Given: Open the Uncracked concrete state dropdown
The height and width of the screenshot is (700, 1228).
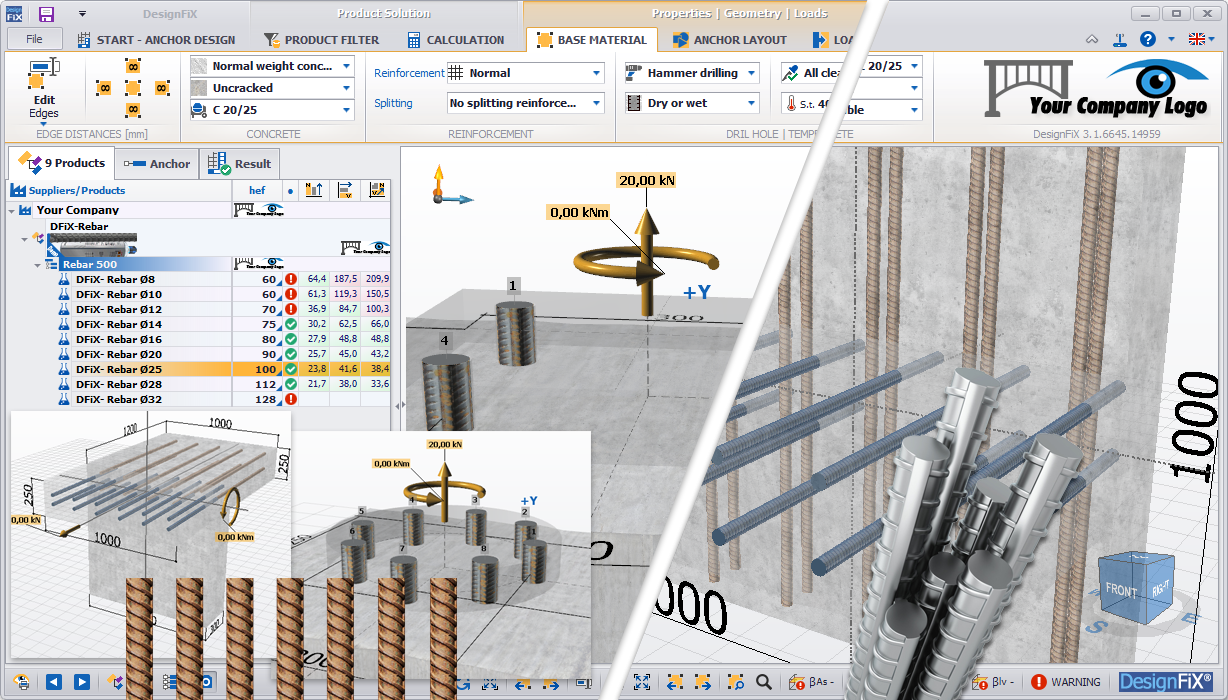Looking at the screenshot, I should (271, 88).
